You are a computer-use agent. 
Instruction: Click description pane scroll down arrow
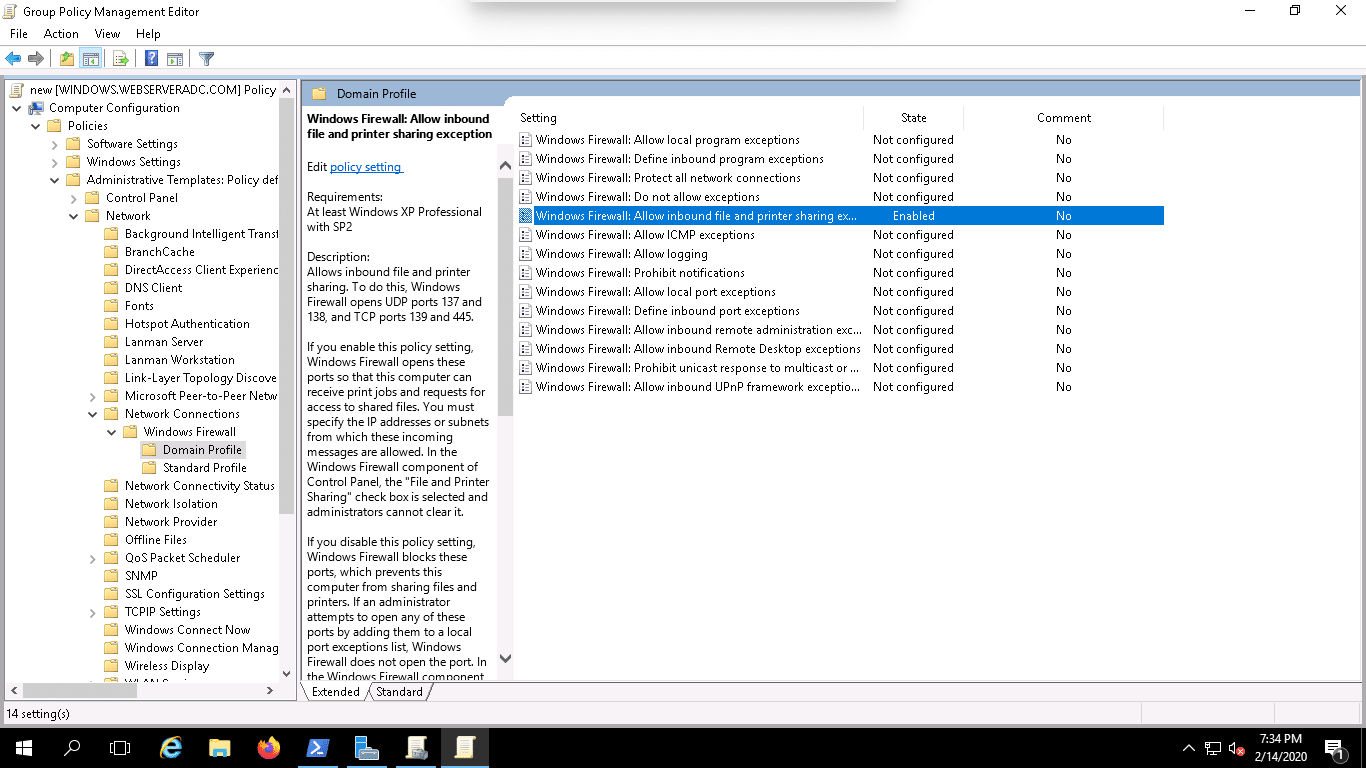(x=505, y=658)
